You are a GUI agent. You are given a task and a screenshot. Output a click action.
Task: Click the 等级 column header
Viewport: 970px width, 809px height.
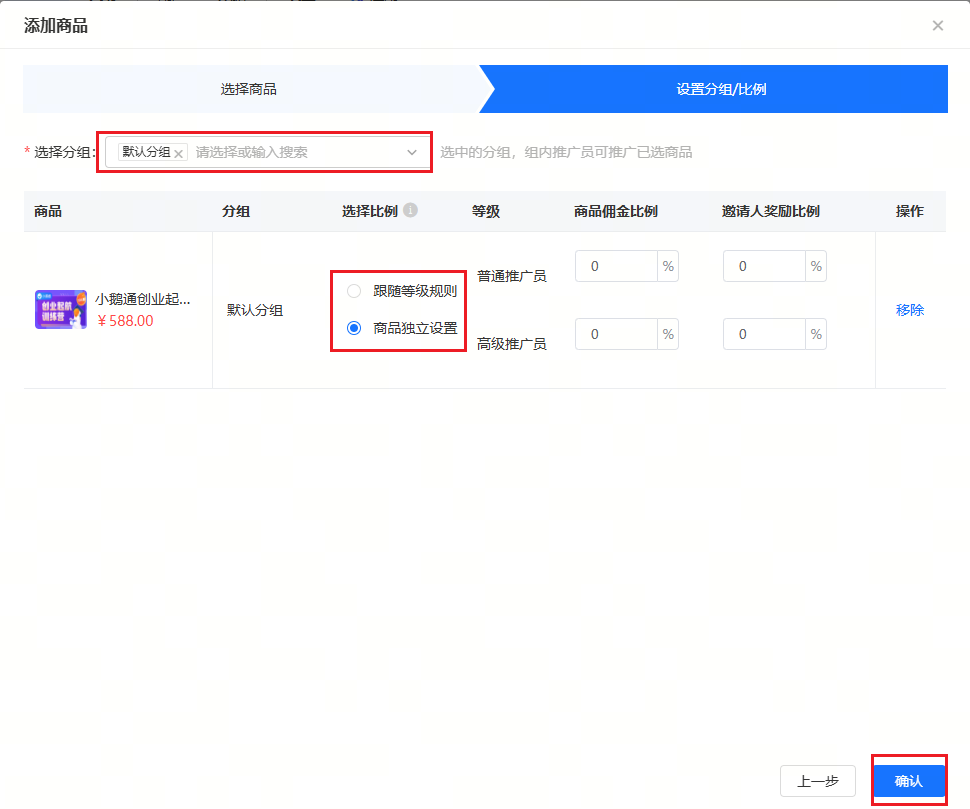(x=486, y=211)
